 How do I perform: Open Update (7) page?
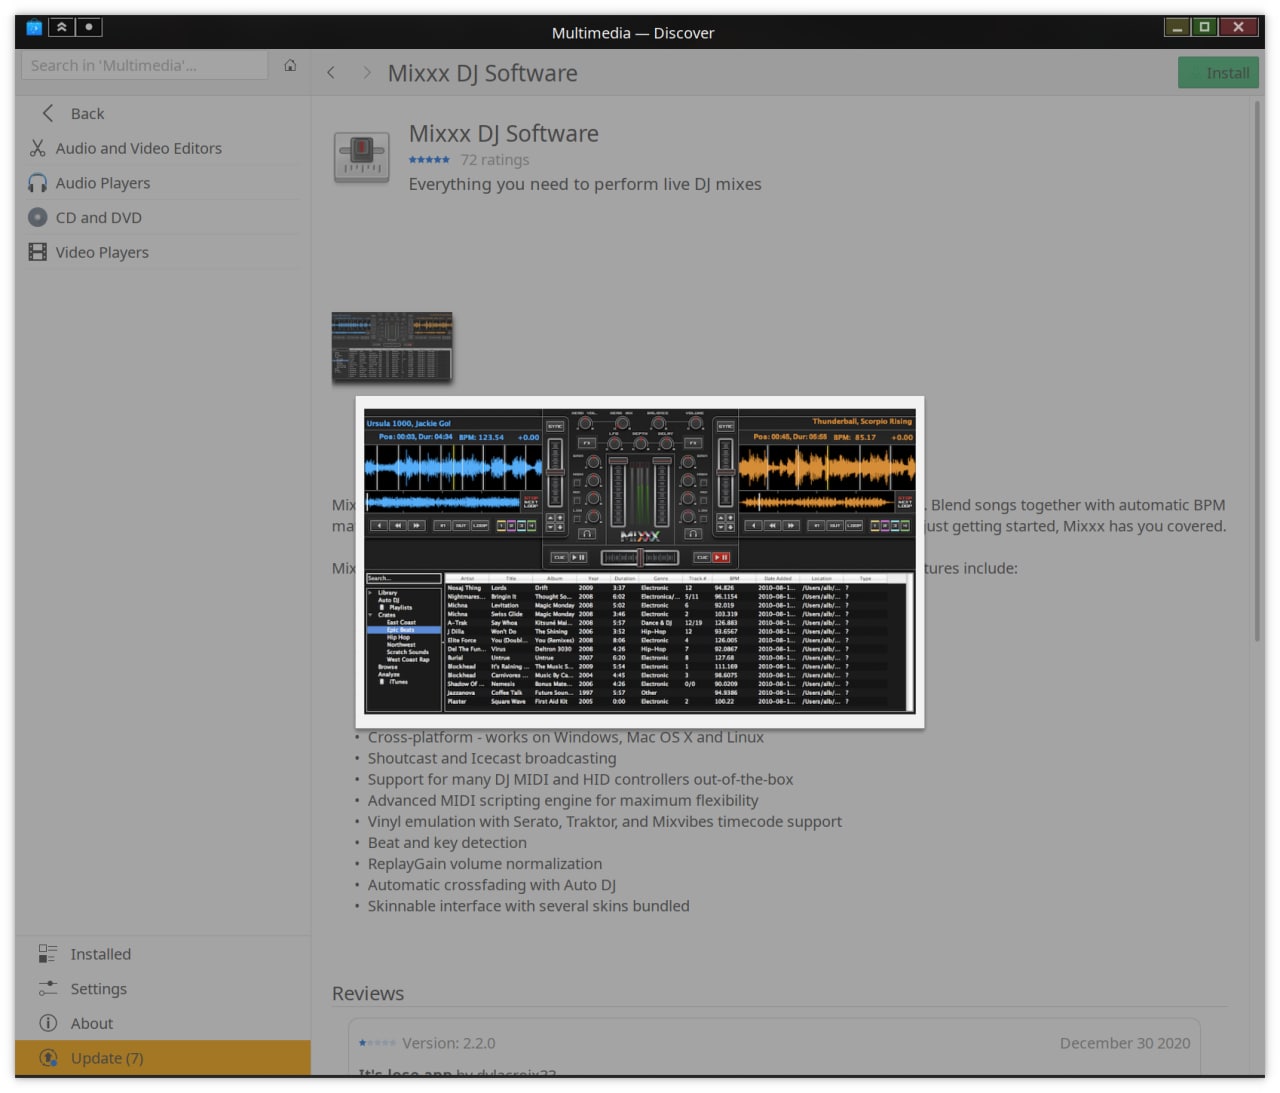click(163, 1058)
